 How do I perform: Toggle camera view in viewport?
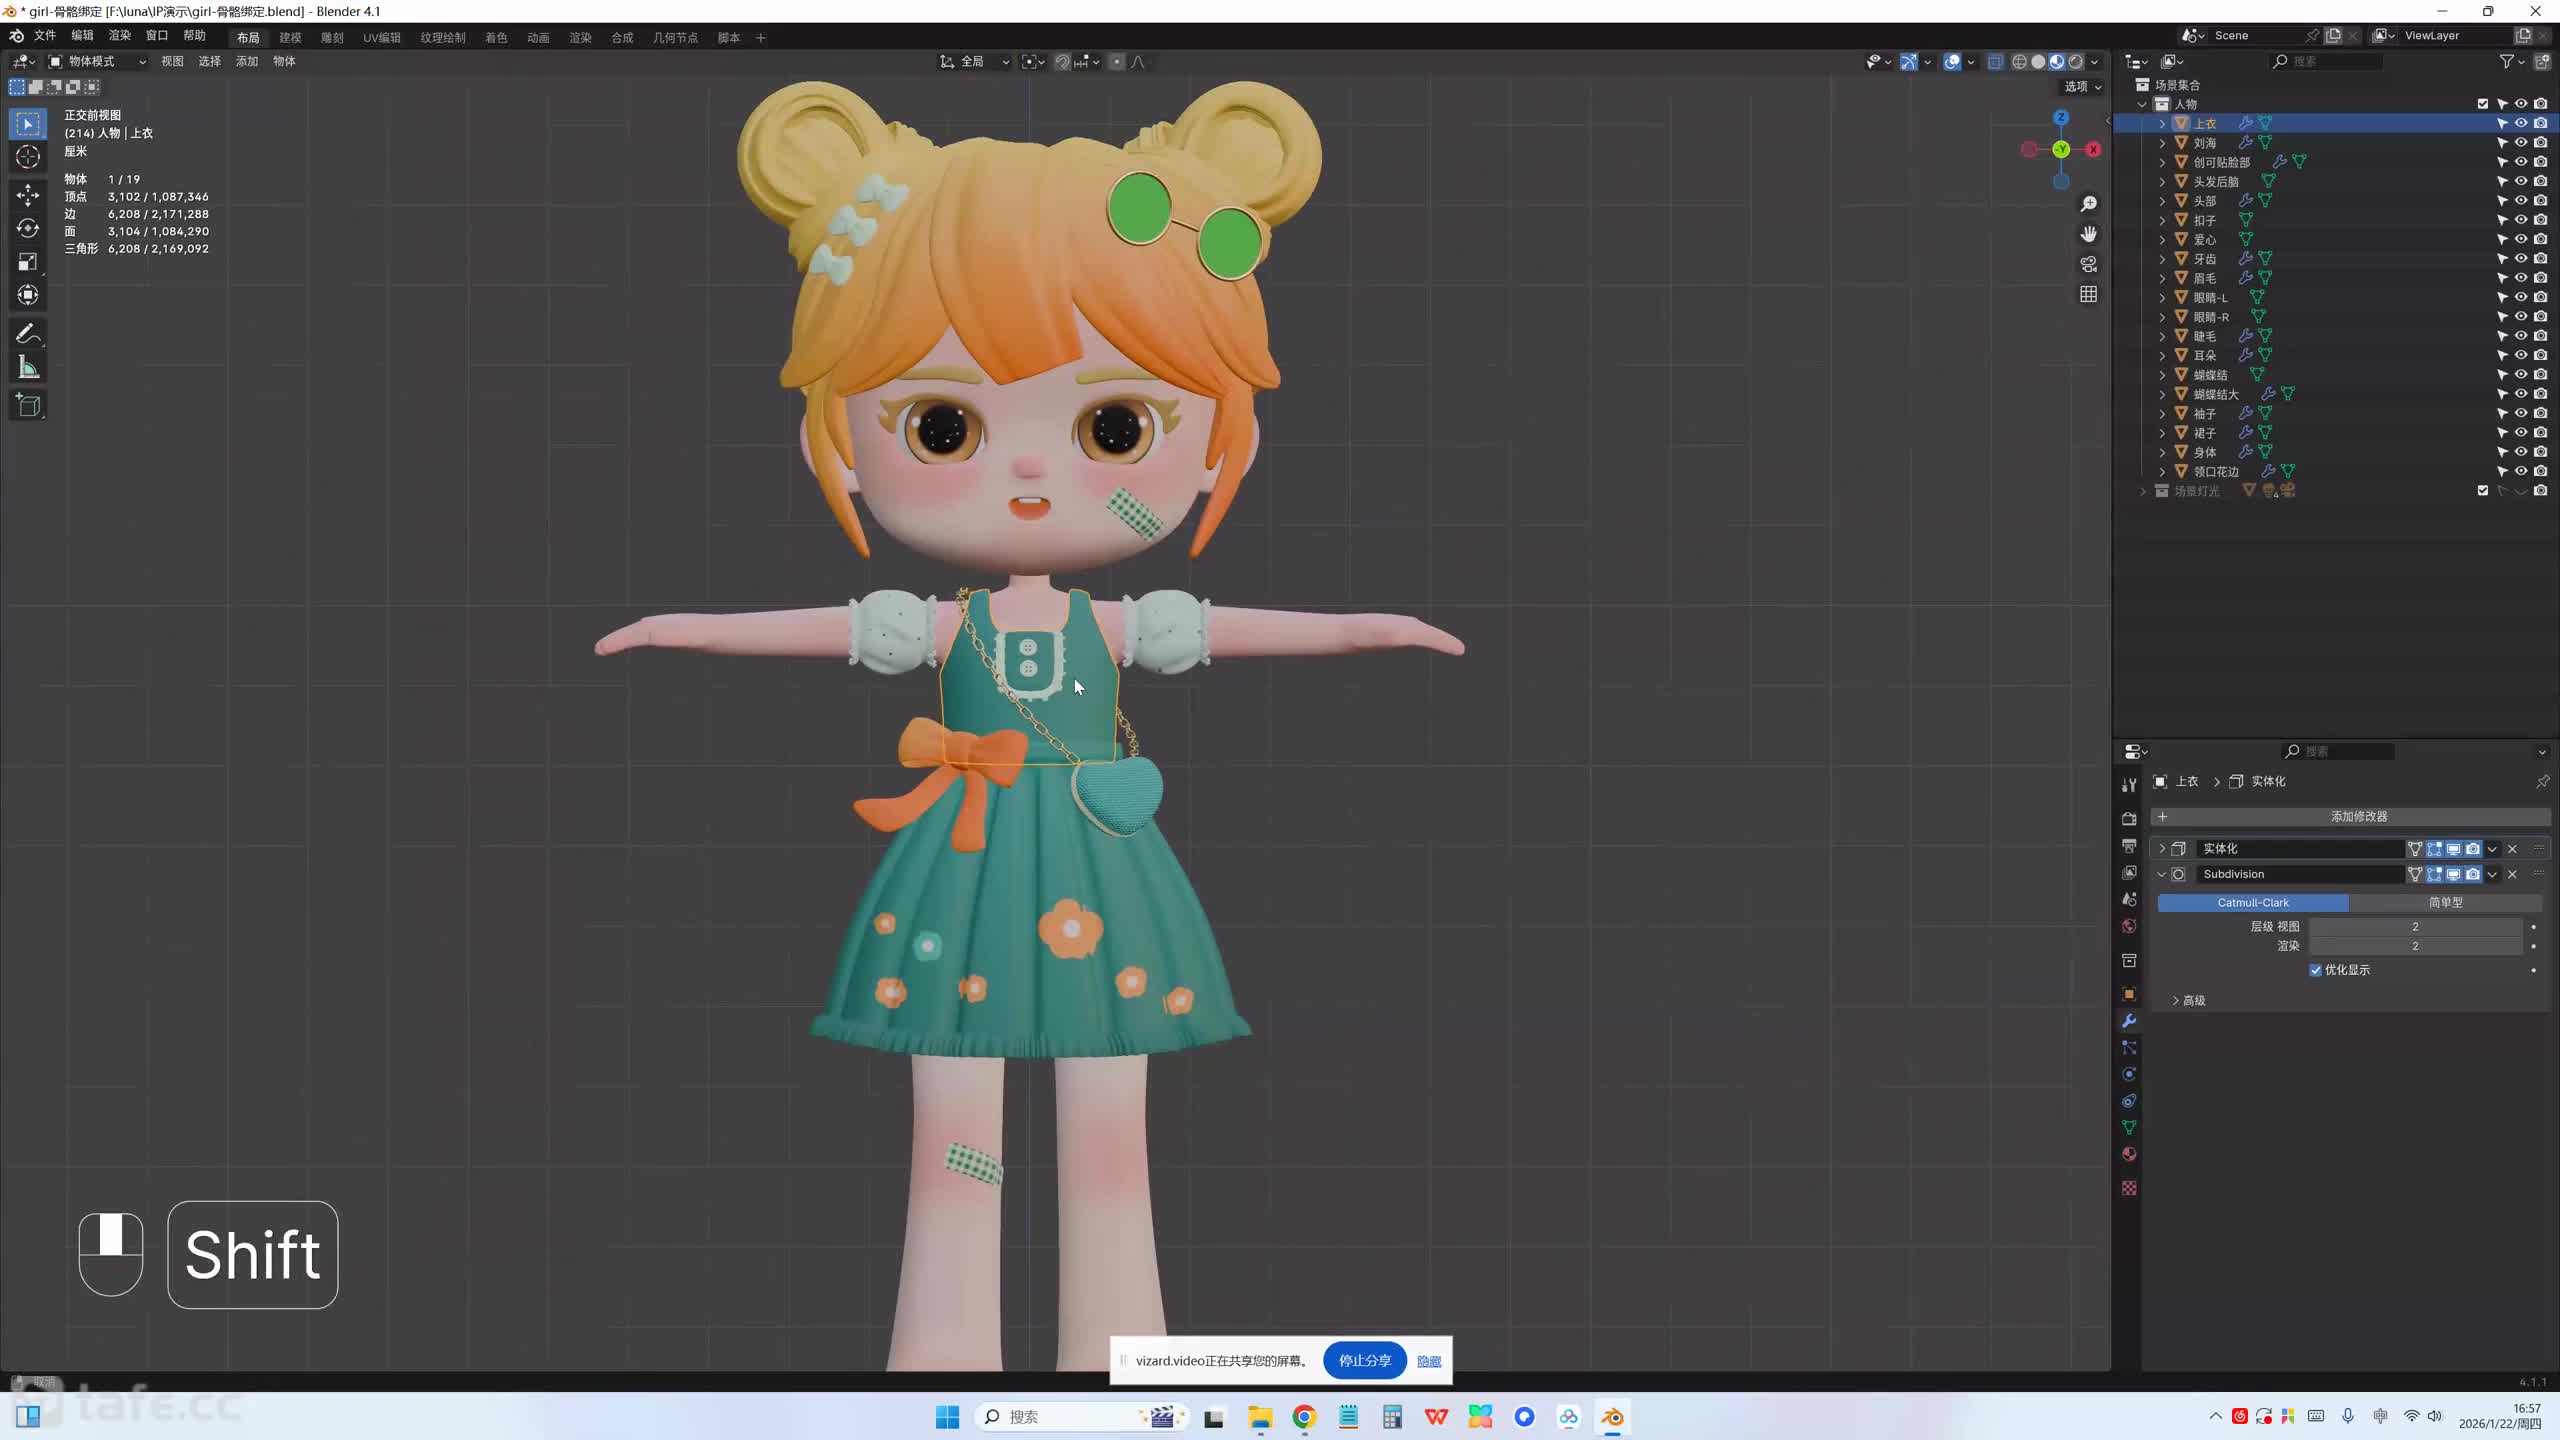tap(2088, 264)
